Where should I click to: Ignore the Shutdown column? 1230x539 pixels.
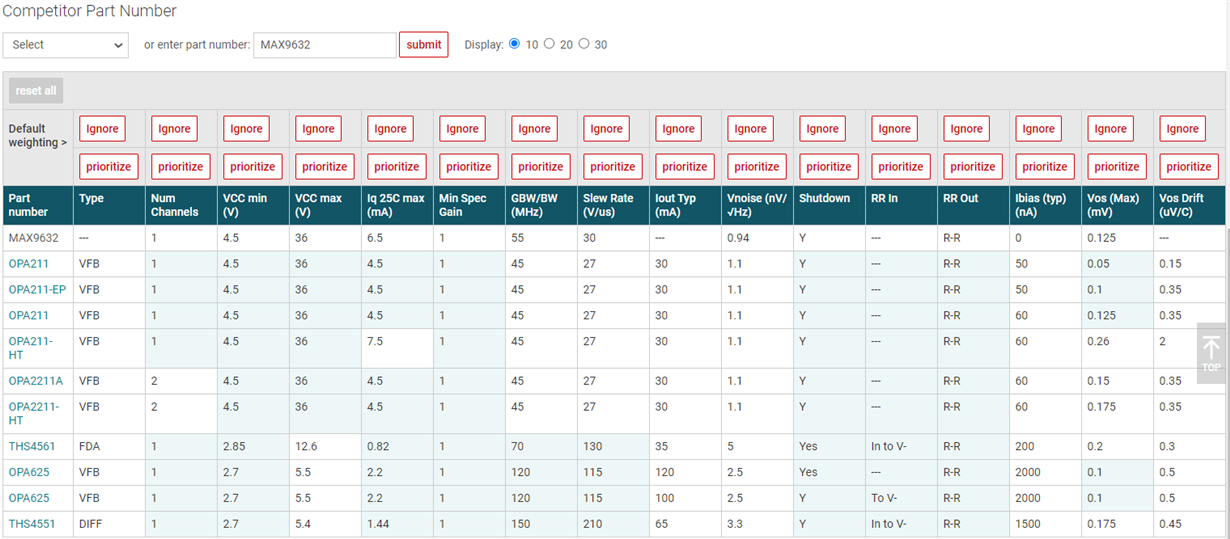coord(822,129)
